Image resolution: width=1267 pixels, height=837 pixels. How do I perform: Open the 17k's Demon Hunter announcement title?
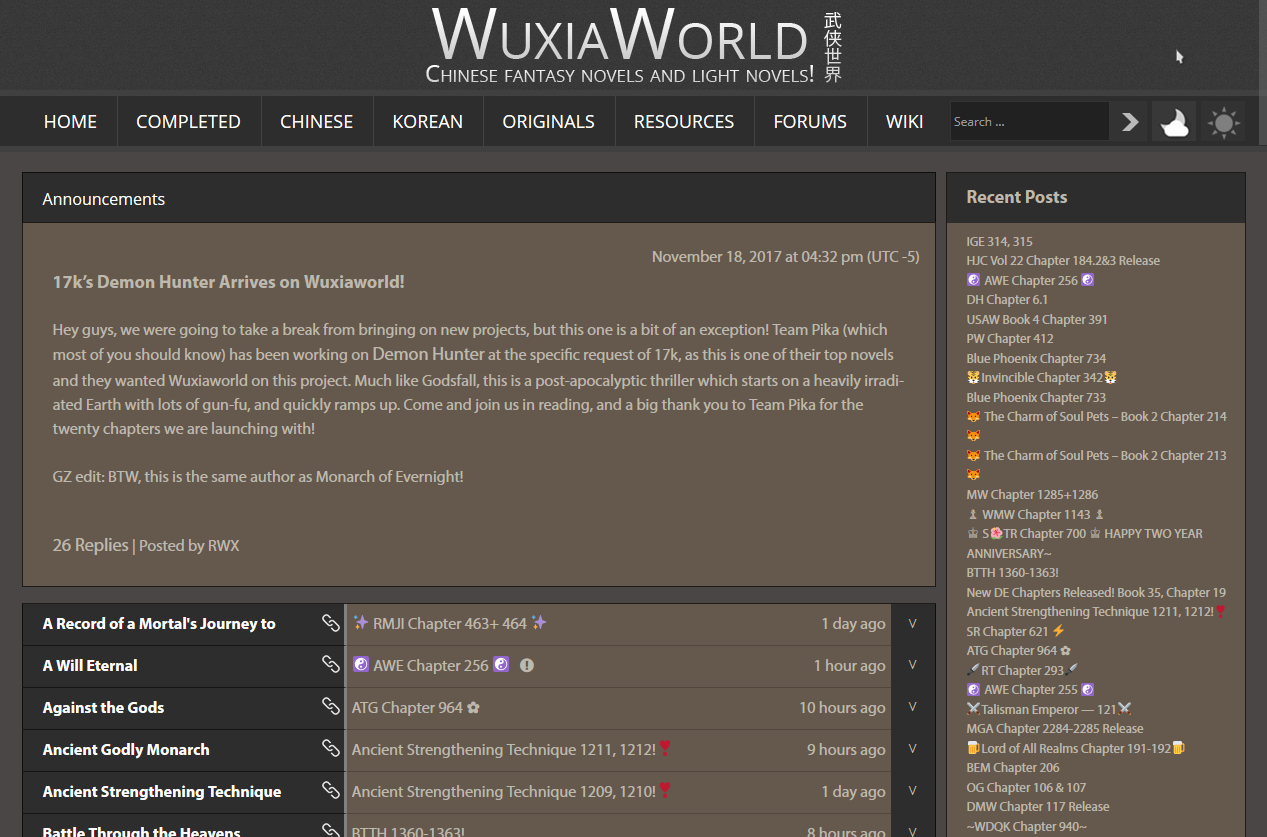[x=228, y=282]
